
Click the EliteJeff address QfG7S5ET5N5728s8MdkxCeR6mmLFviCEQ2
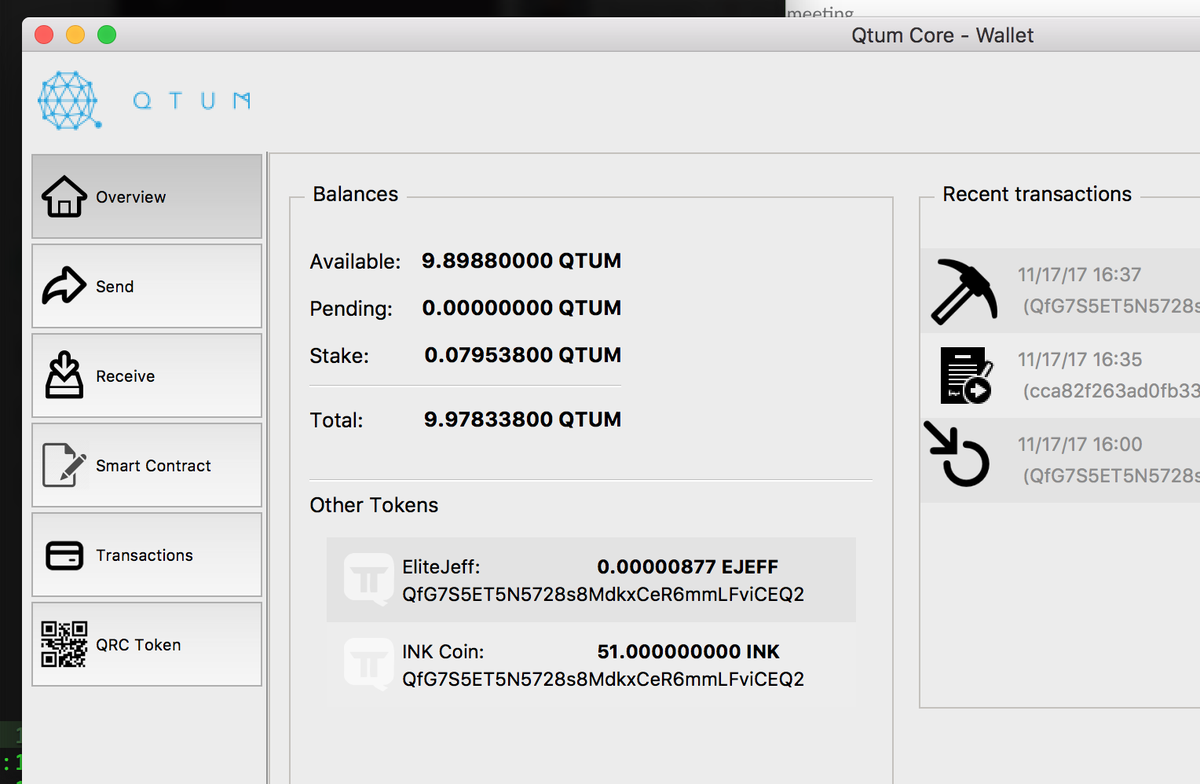point(603,595)
